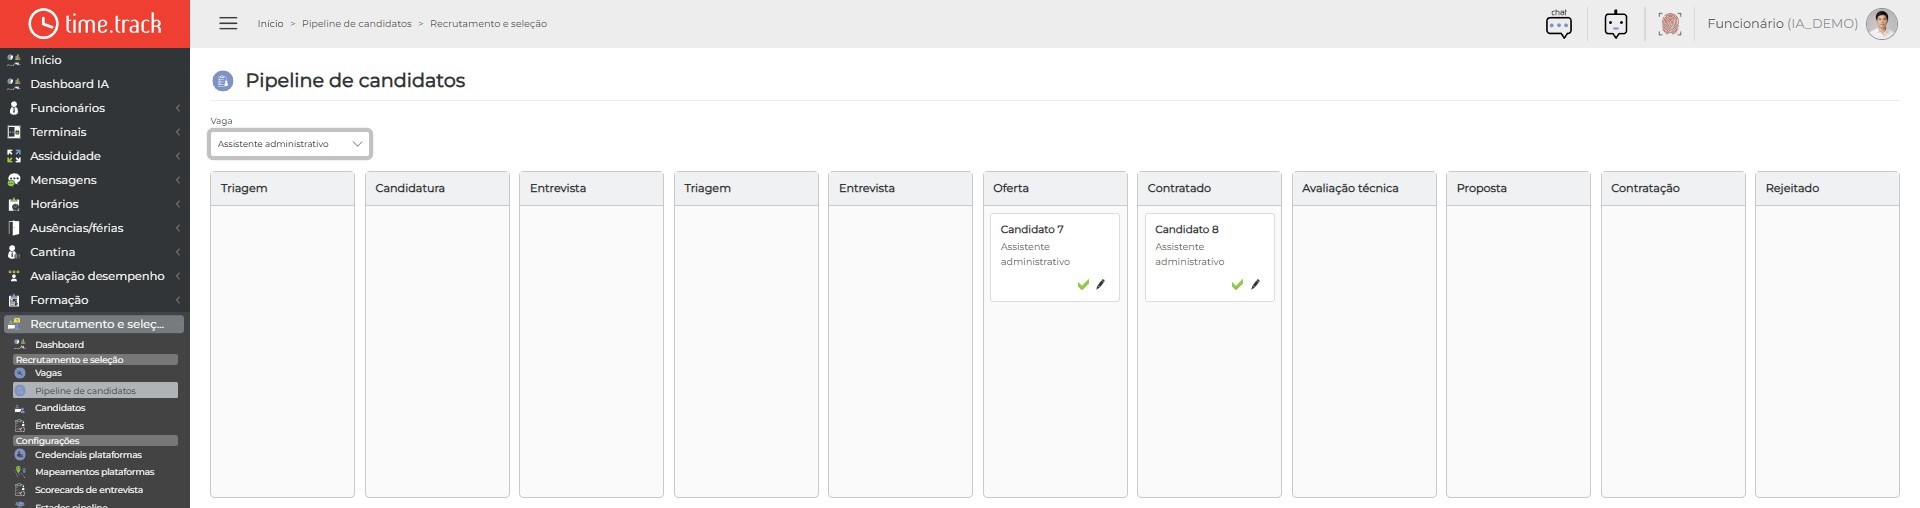Viewport: 1920px width, 508px height.
Task: Click the green checkmark on Candidato 7
Action: [x=1083, y=285]
